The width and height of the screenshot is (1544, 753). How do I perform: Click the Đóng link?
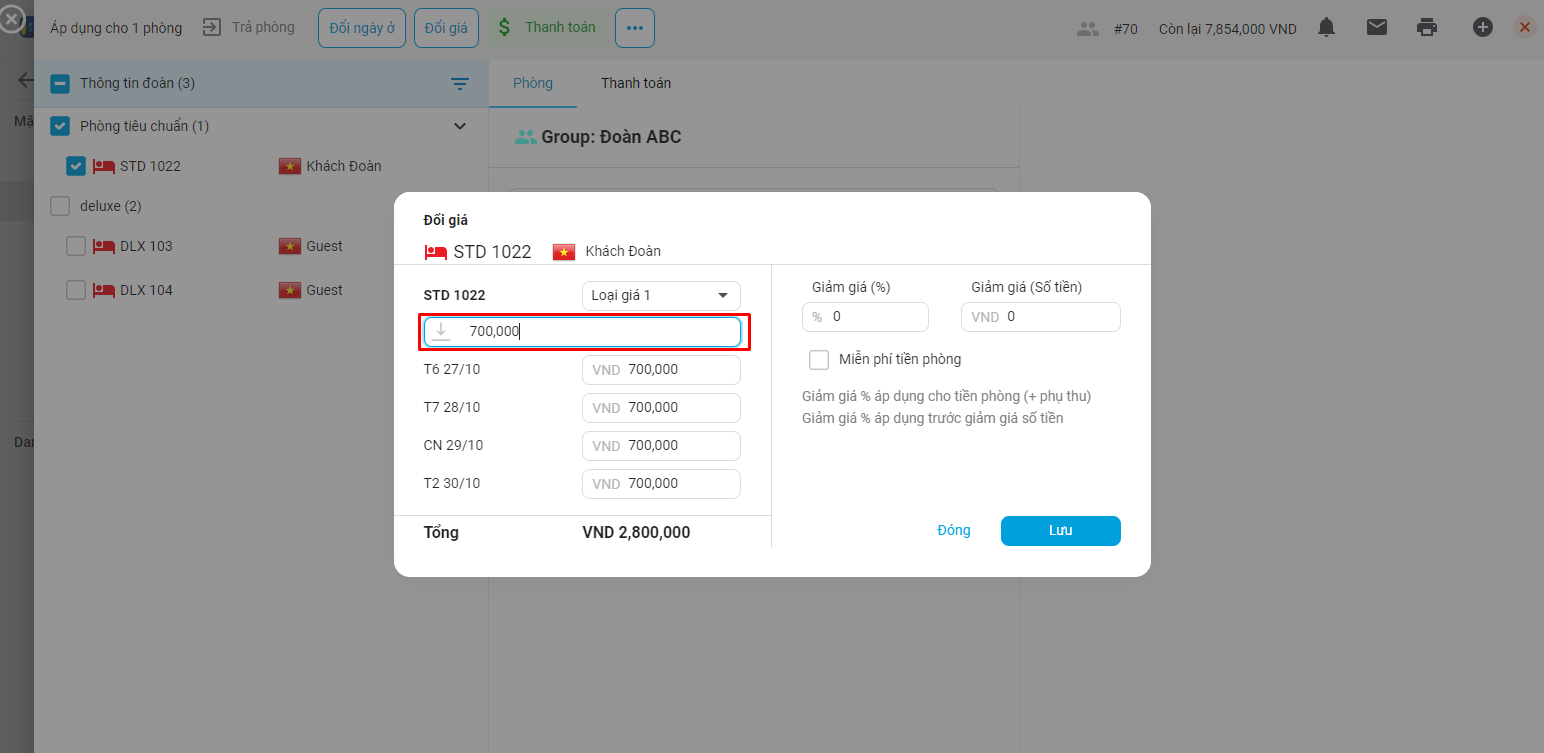click(953, 531)
